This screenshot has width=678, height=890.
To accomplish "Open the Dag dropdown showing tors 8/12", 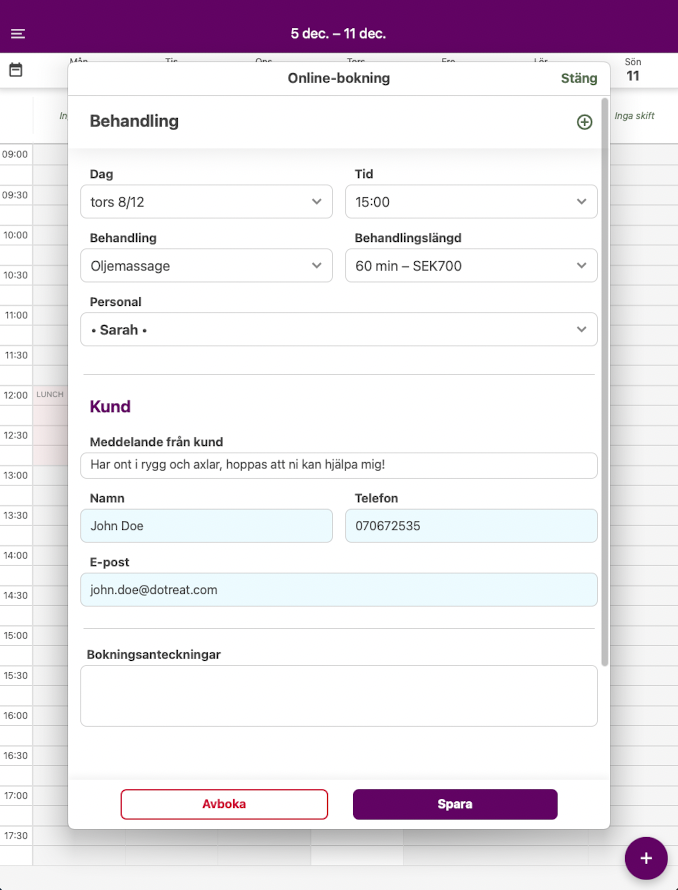I will coord(206,202).
